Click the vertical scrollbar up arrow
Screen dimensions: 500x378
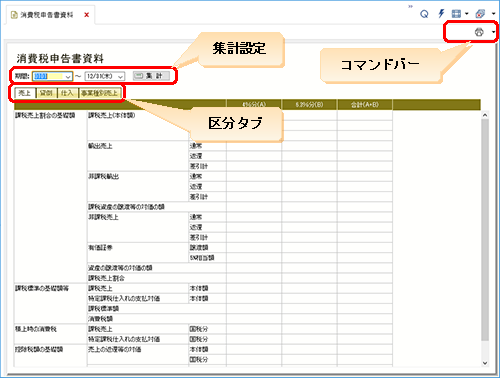pos(485,115)
